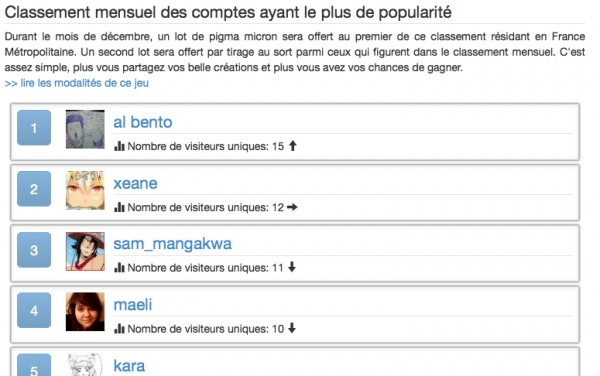Open al bento's profile link
The height and width of the screenshot is (376, 600).
point(143,122)
